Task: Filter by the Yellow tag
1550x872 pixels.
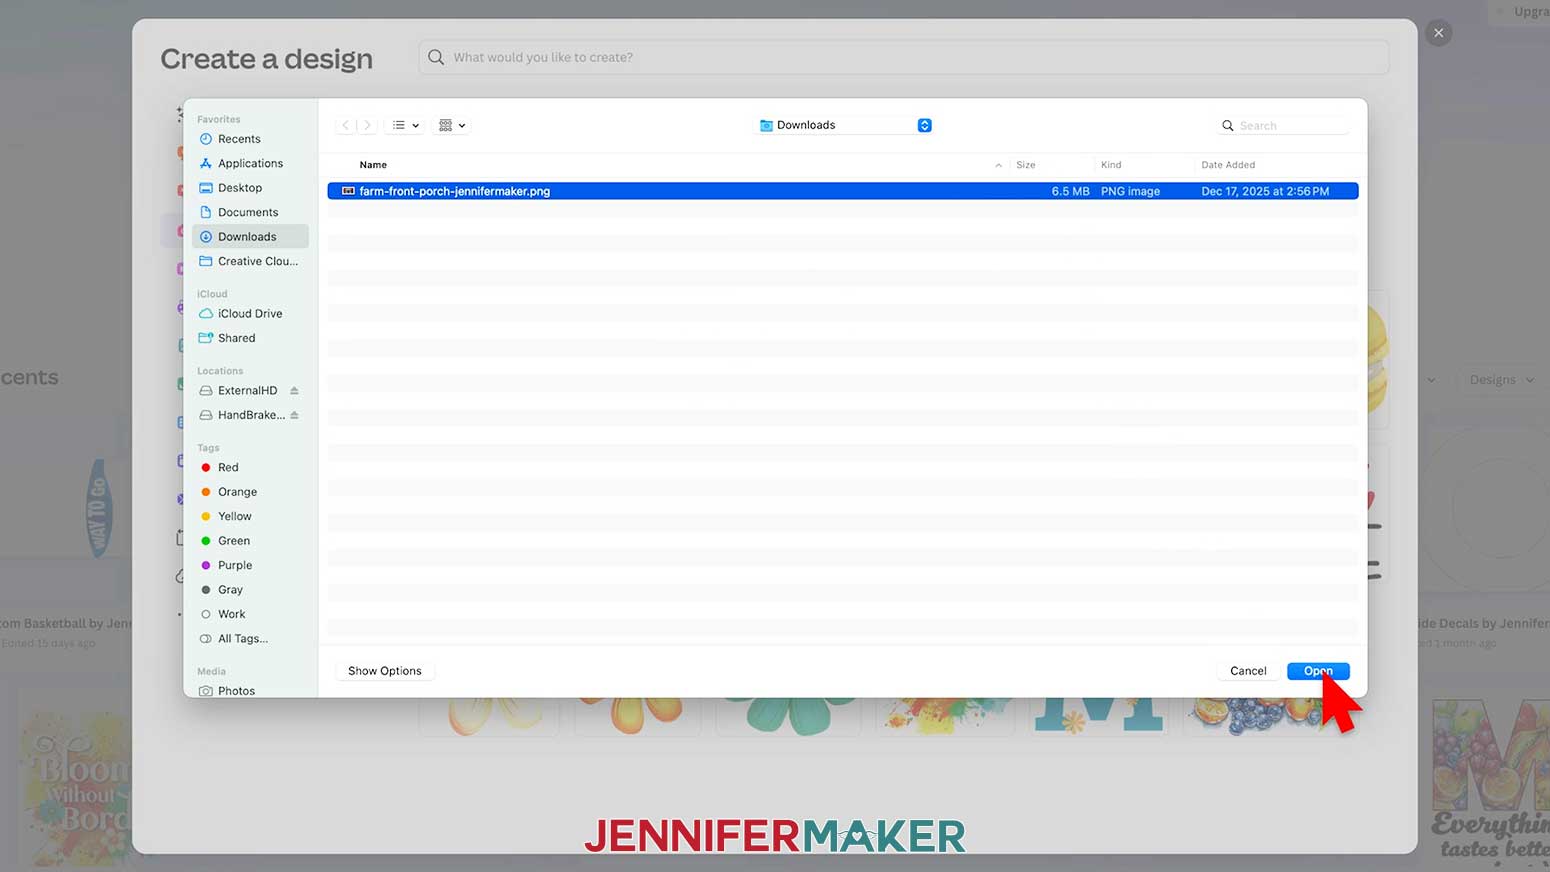Action: point(234,516)
